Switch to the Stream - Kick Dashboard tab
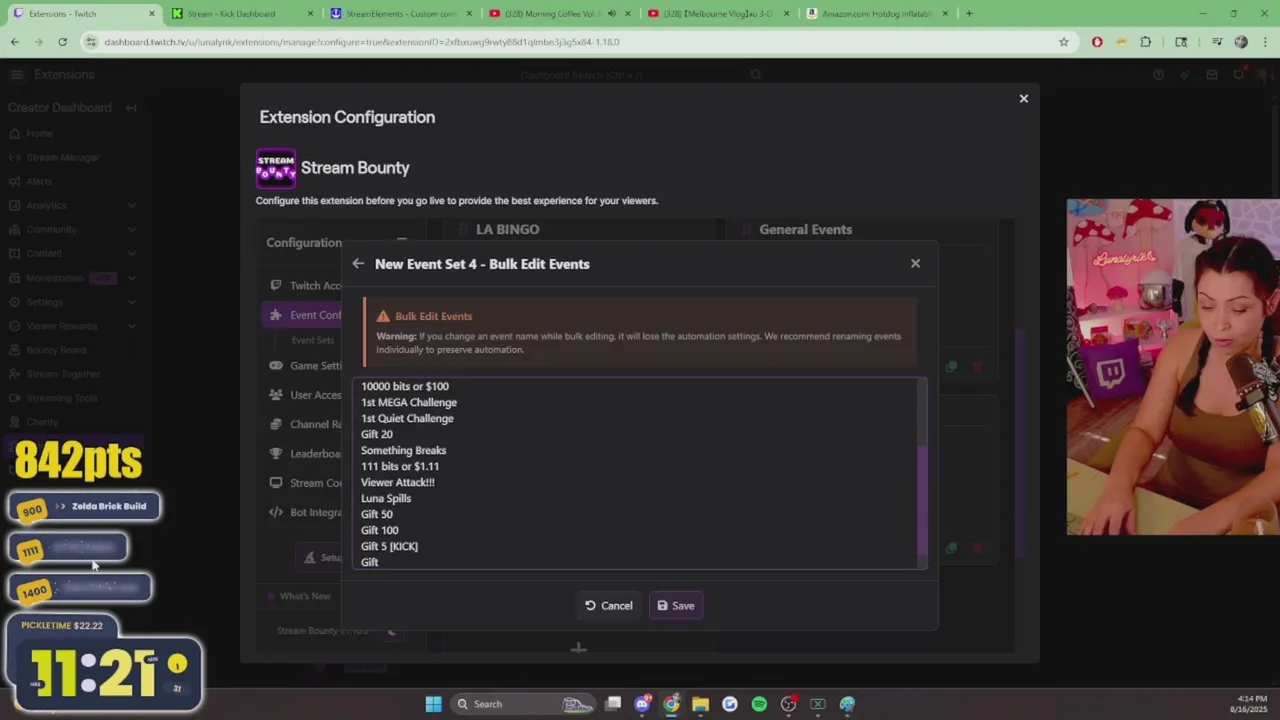The height and width of the screenshot is (720, 1280). (x=240, y=14)
